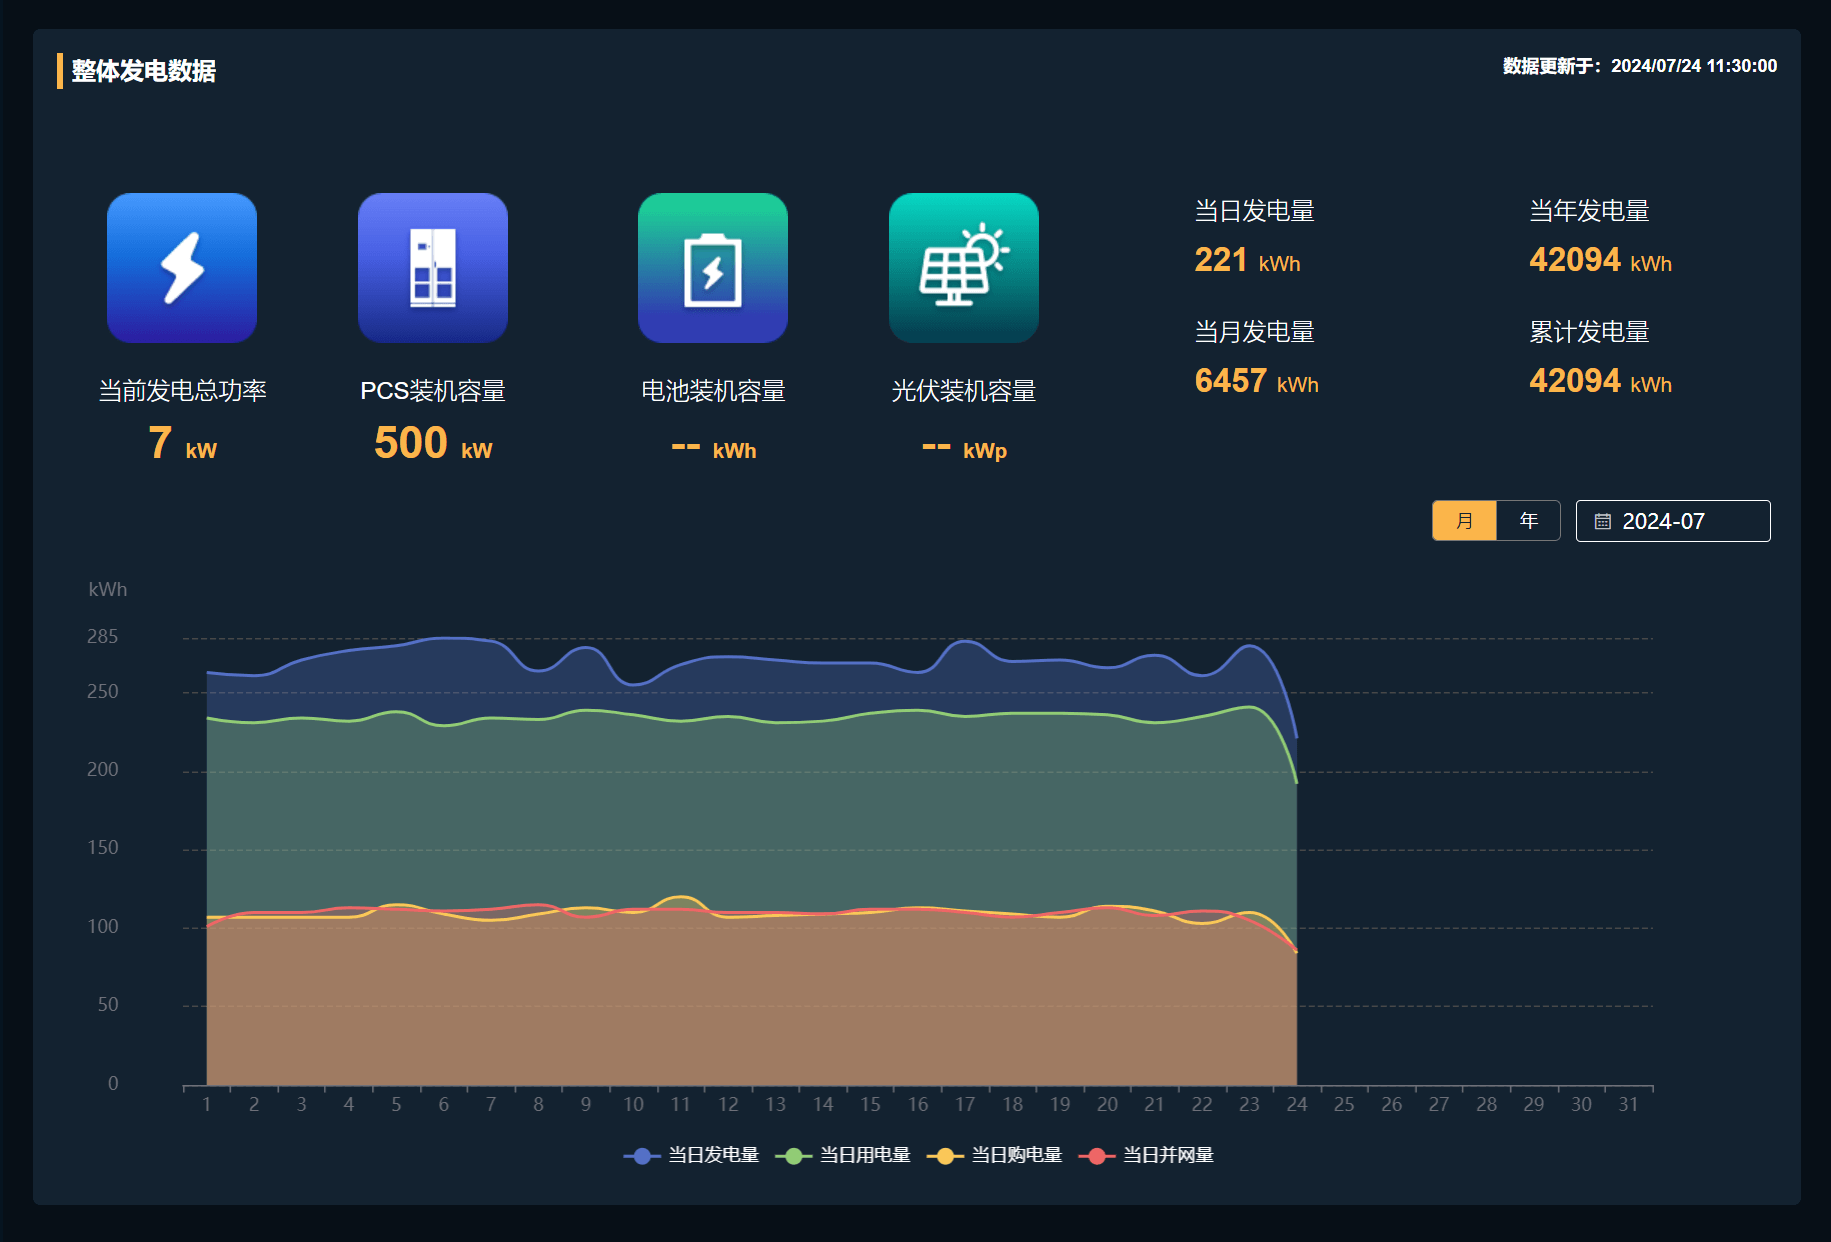Click the 累计发电量 stat label
Screen dimensions: 1831x1242
tap(1590, 332)
